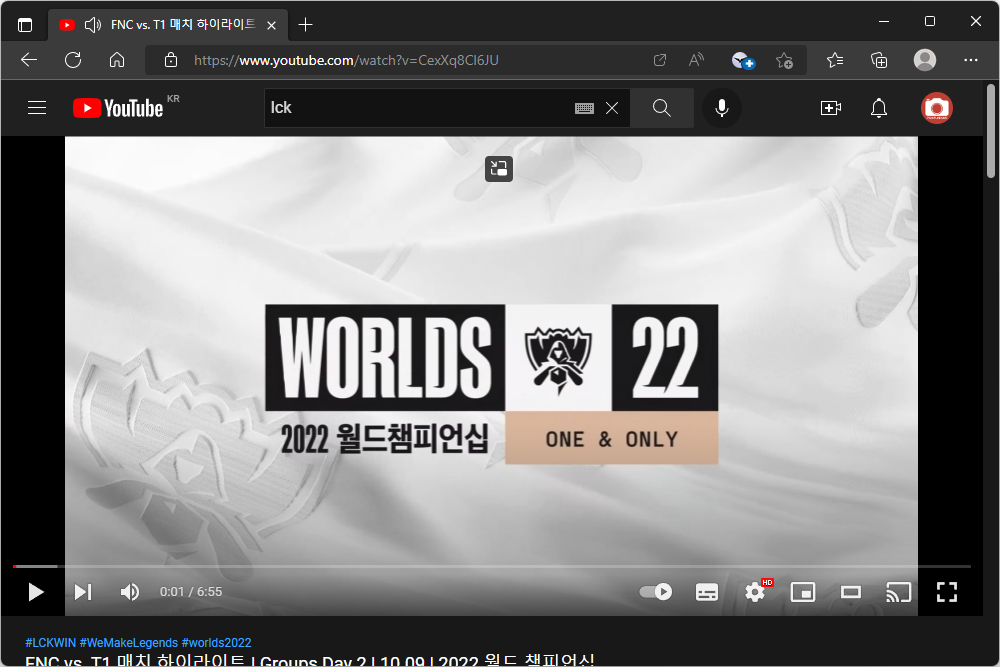Enable theater mode
The width and height of the screenshot is (1000, 667).
tap(851, 592)
